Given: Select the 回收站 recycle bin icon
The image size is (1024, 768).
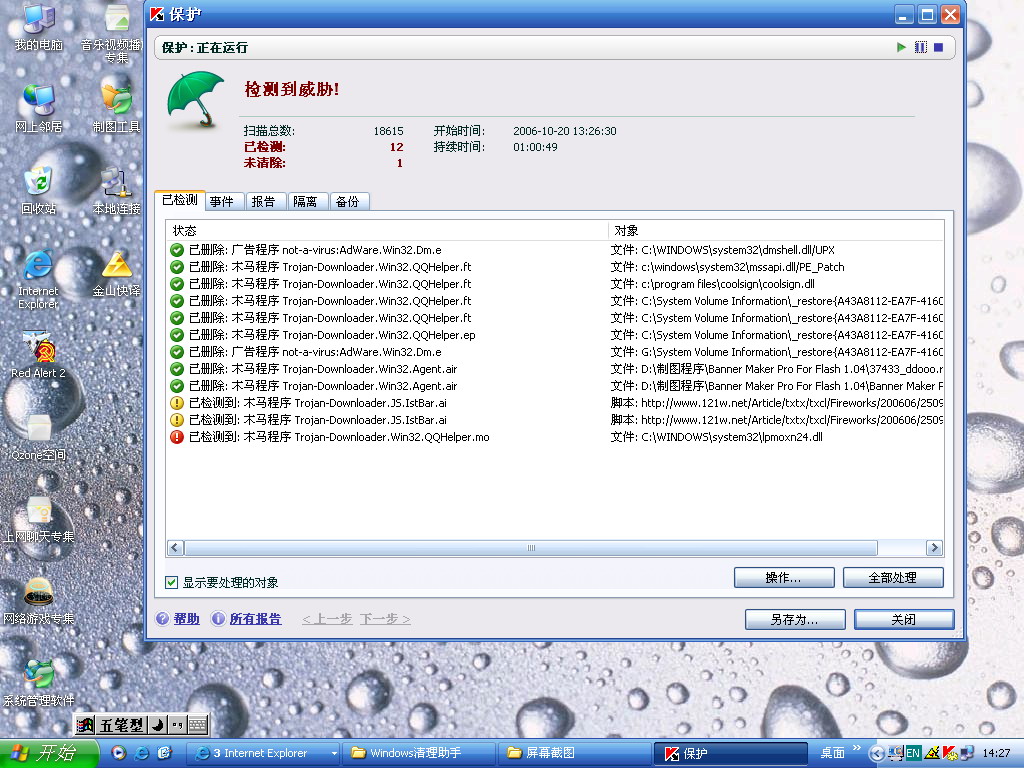Looking at the screenshot, I should (x=39, y=191).
